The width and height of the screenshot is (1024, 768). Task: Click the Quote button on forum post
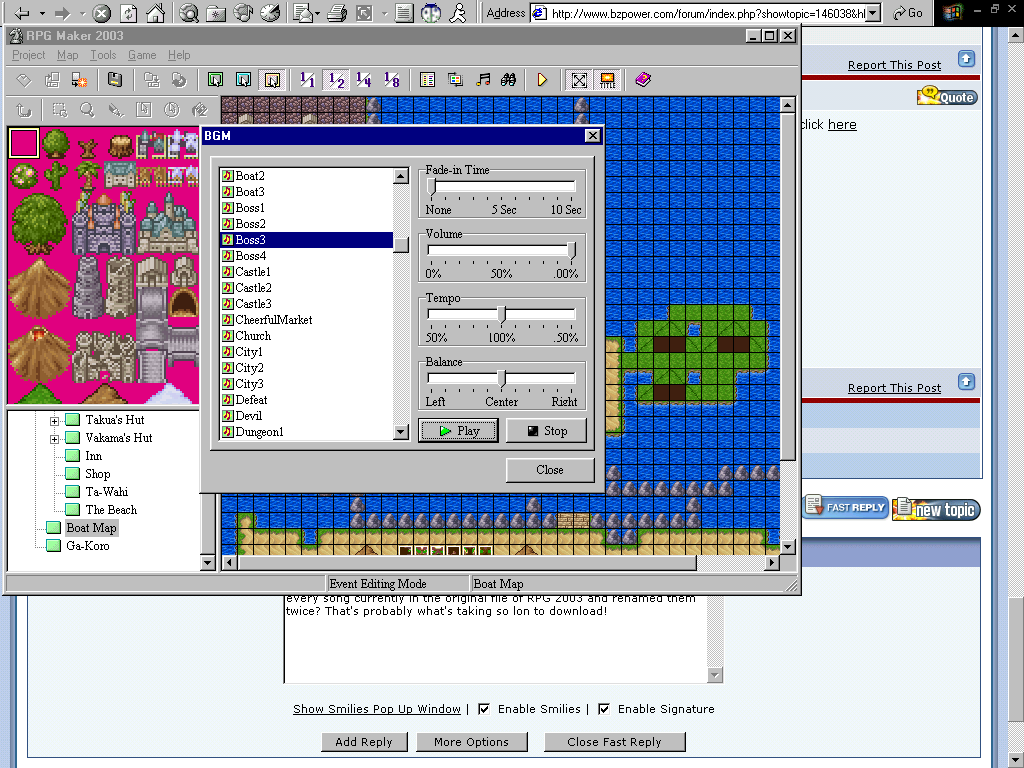point(948,96)
